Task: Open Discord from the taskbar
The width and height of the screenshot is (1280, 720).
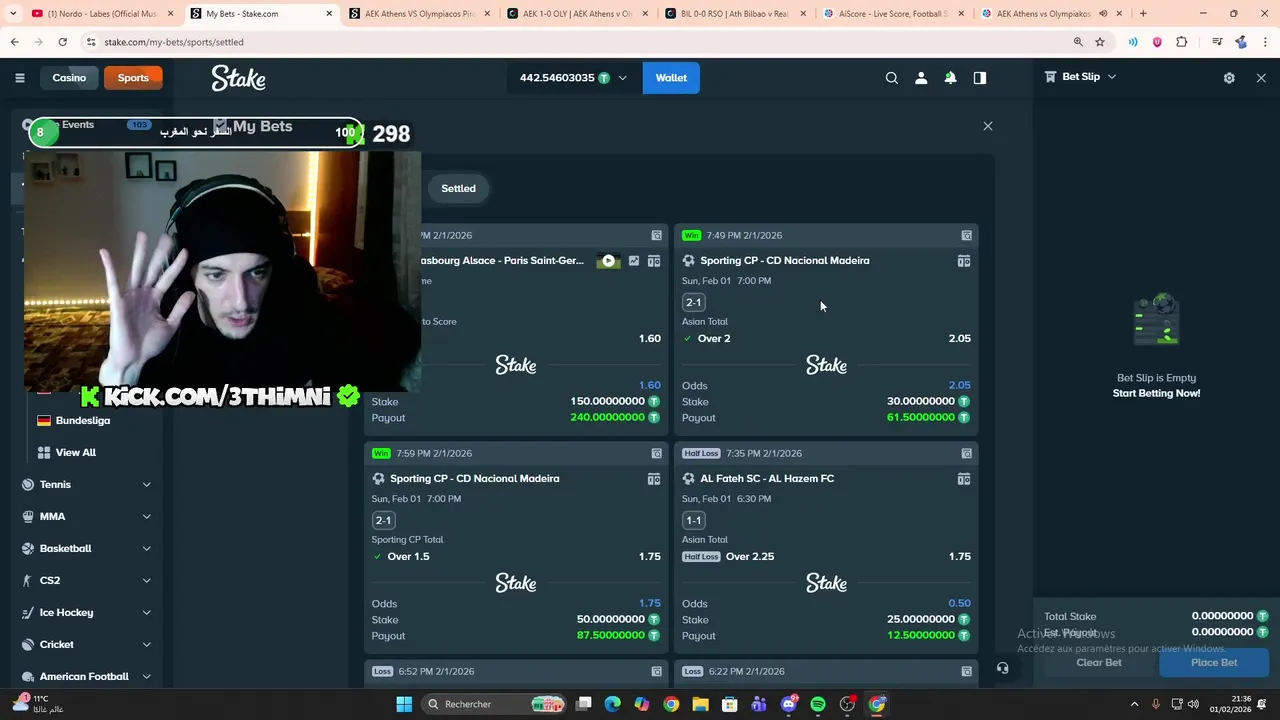Action: [x=789, y=704]
